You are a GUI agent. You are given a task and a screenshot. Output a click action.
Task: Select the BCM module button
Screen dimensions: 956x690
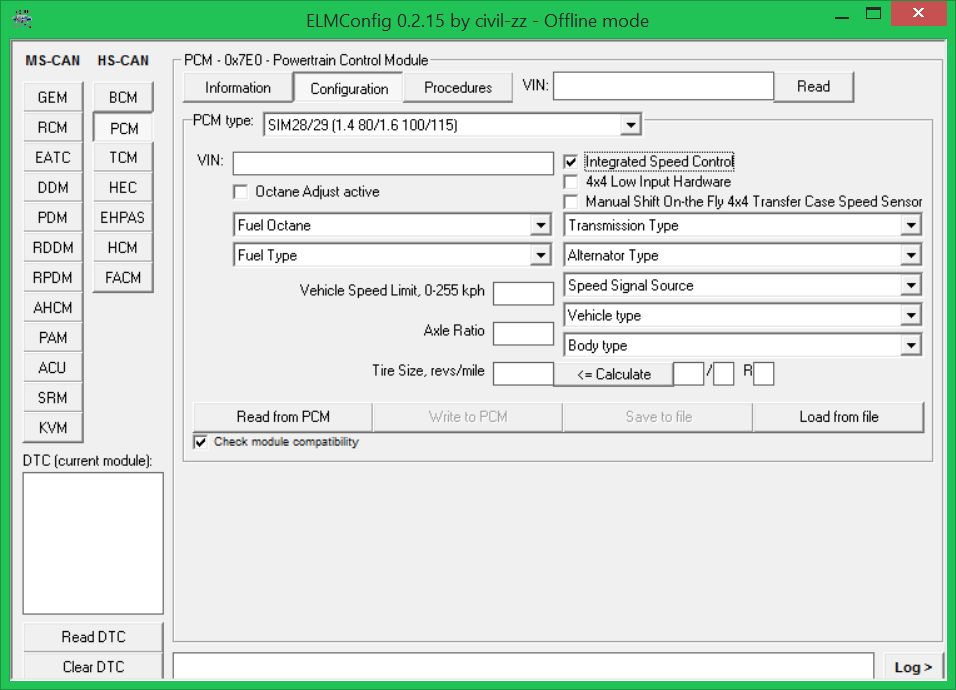[123, 98]
